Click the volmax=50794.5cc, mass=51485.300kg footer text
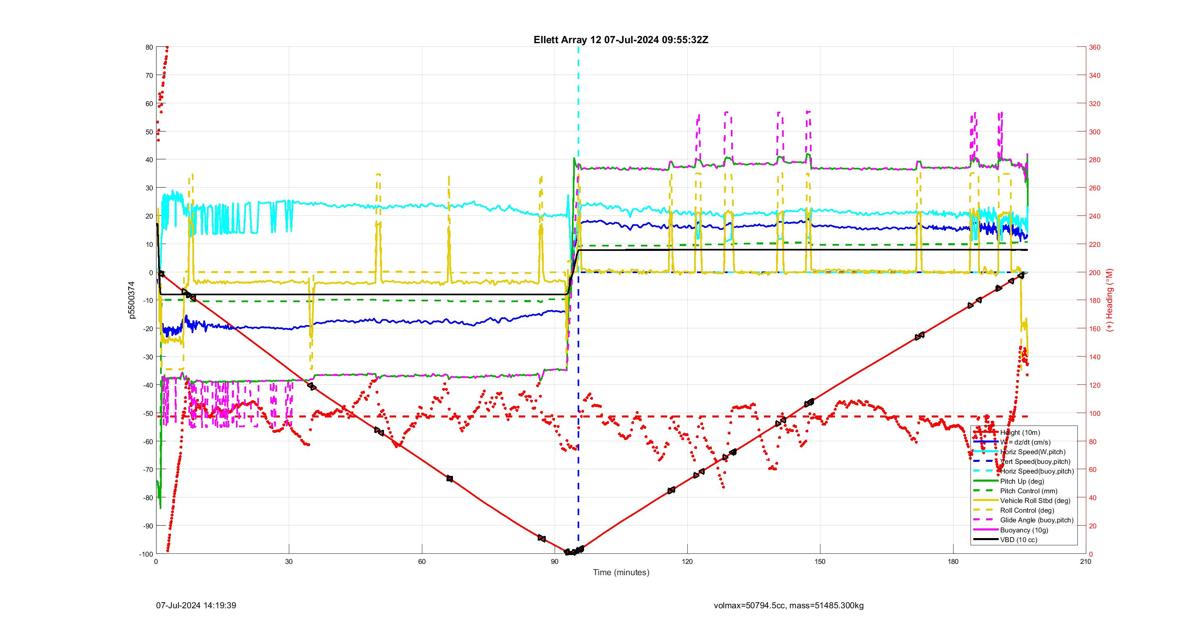The height and width of the screenshot is (622, 1200). 789,606
